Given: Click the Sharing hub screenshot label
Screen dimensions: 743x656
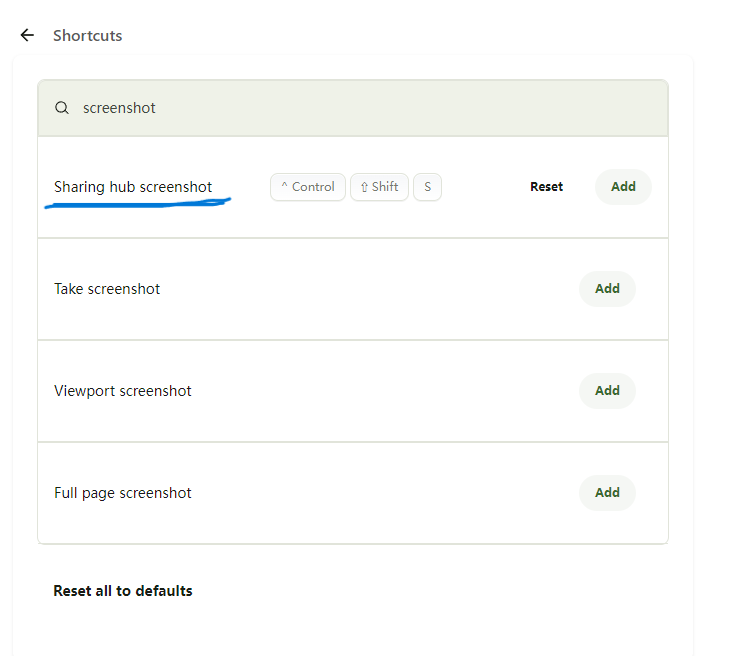Looking at the screenshot, I should pyautogui.click(x=133, y=187).
